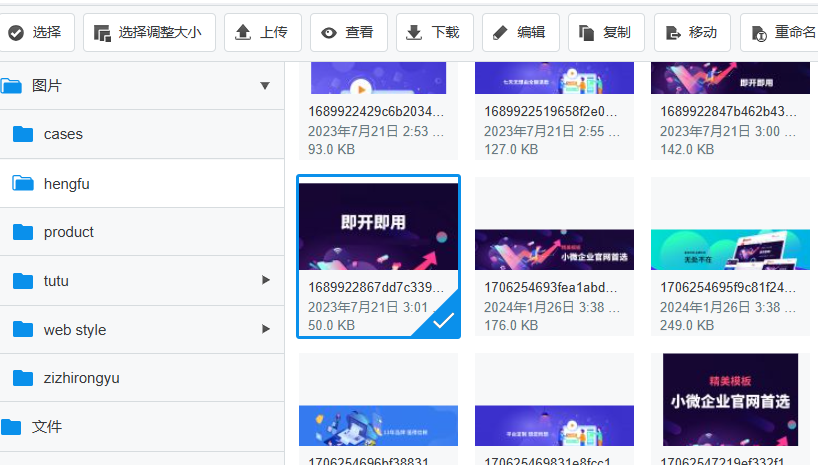Select the 文件 root folder
Image resolution: width=818 pixels, height=465 pixels.
(47, 427)
